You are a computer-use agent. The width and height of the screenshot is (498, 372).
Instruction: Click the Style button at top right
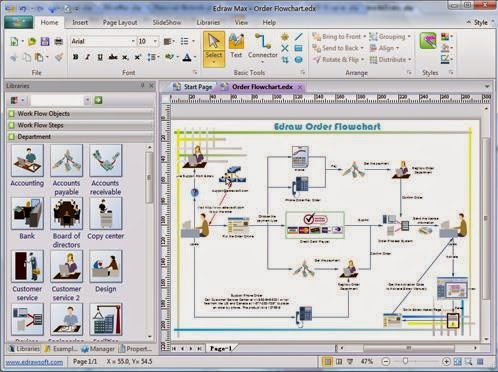[x=480, y=22]
